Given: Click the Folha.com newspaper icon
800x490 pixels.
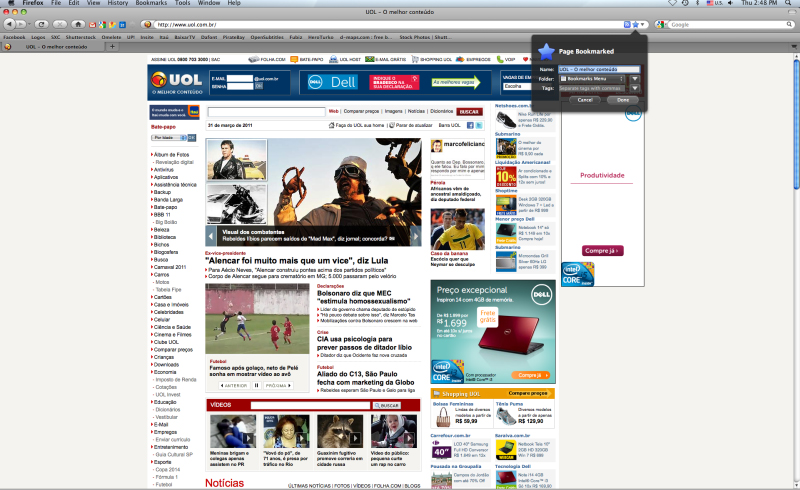Looking at the screenshot, I should click(254, 59).
